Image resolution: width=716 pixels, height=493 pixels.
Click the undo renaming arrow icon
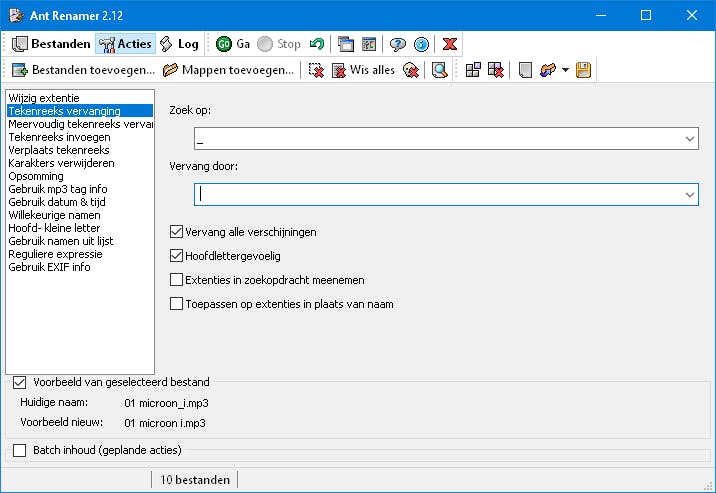tap(317, 44)
